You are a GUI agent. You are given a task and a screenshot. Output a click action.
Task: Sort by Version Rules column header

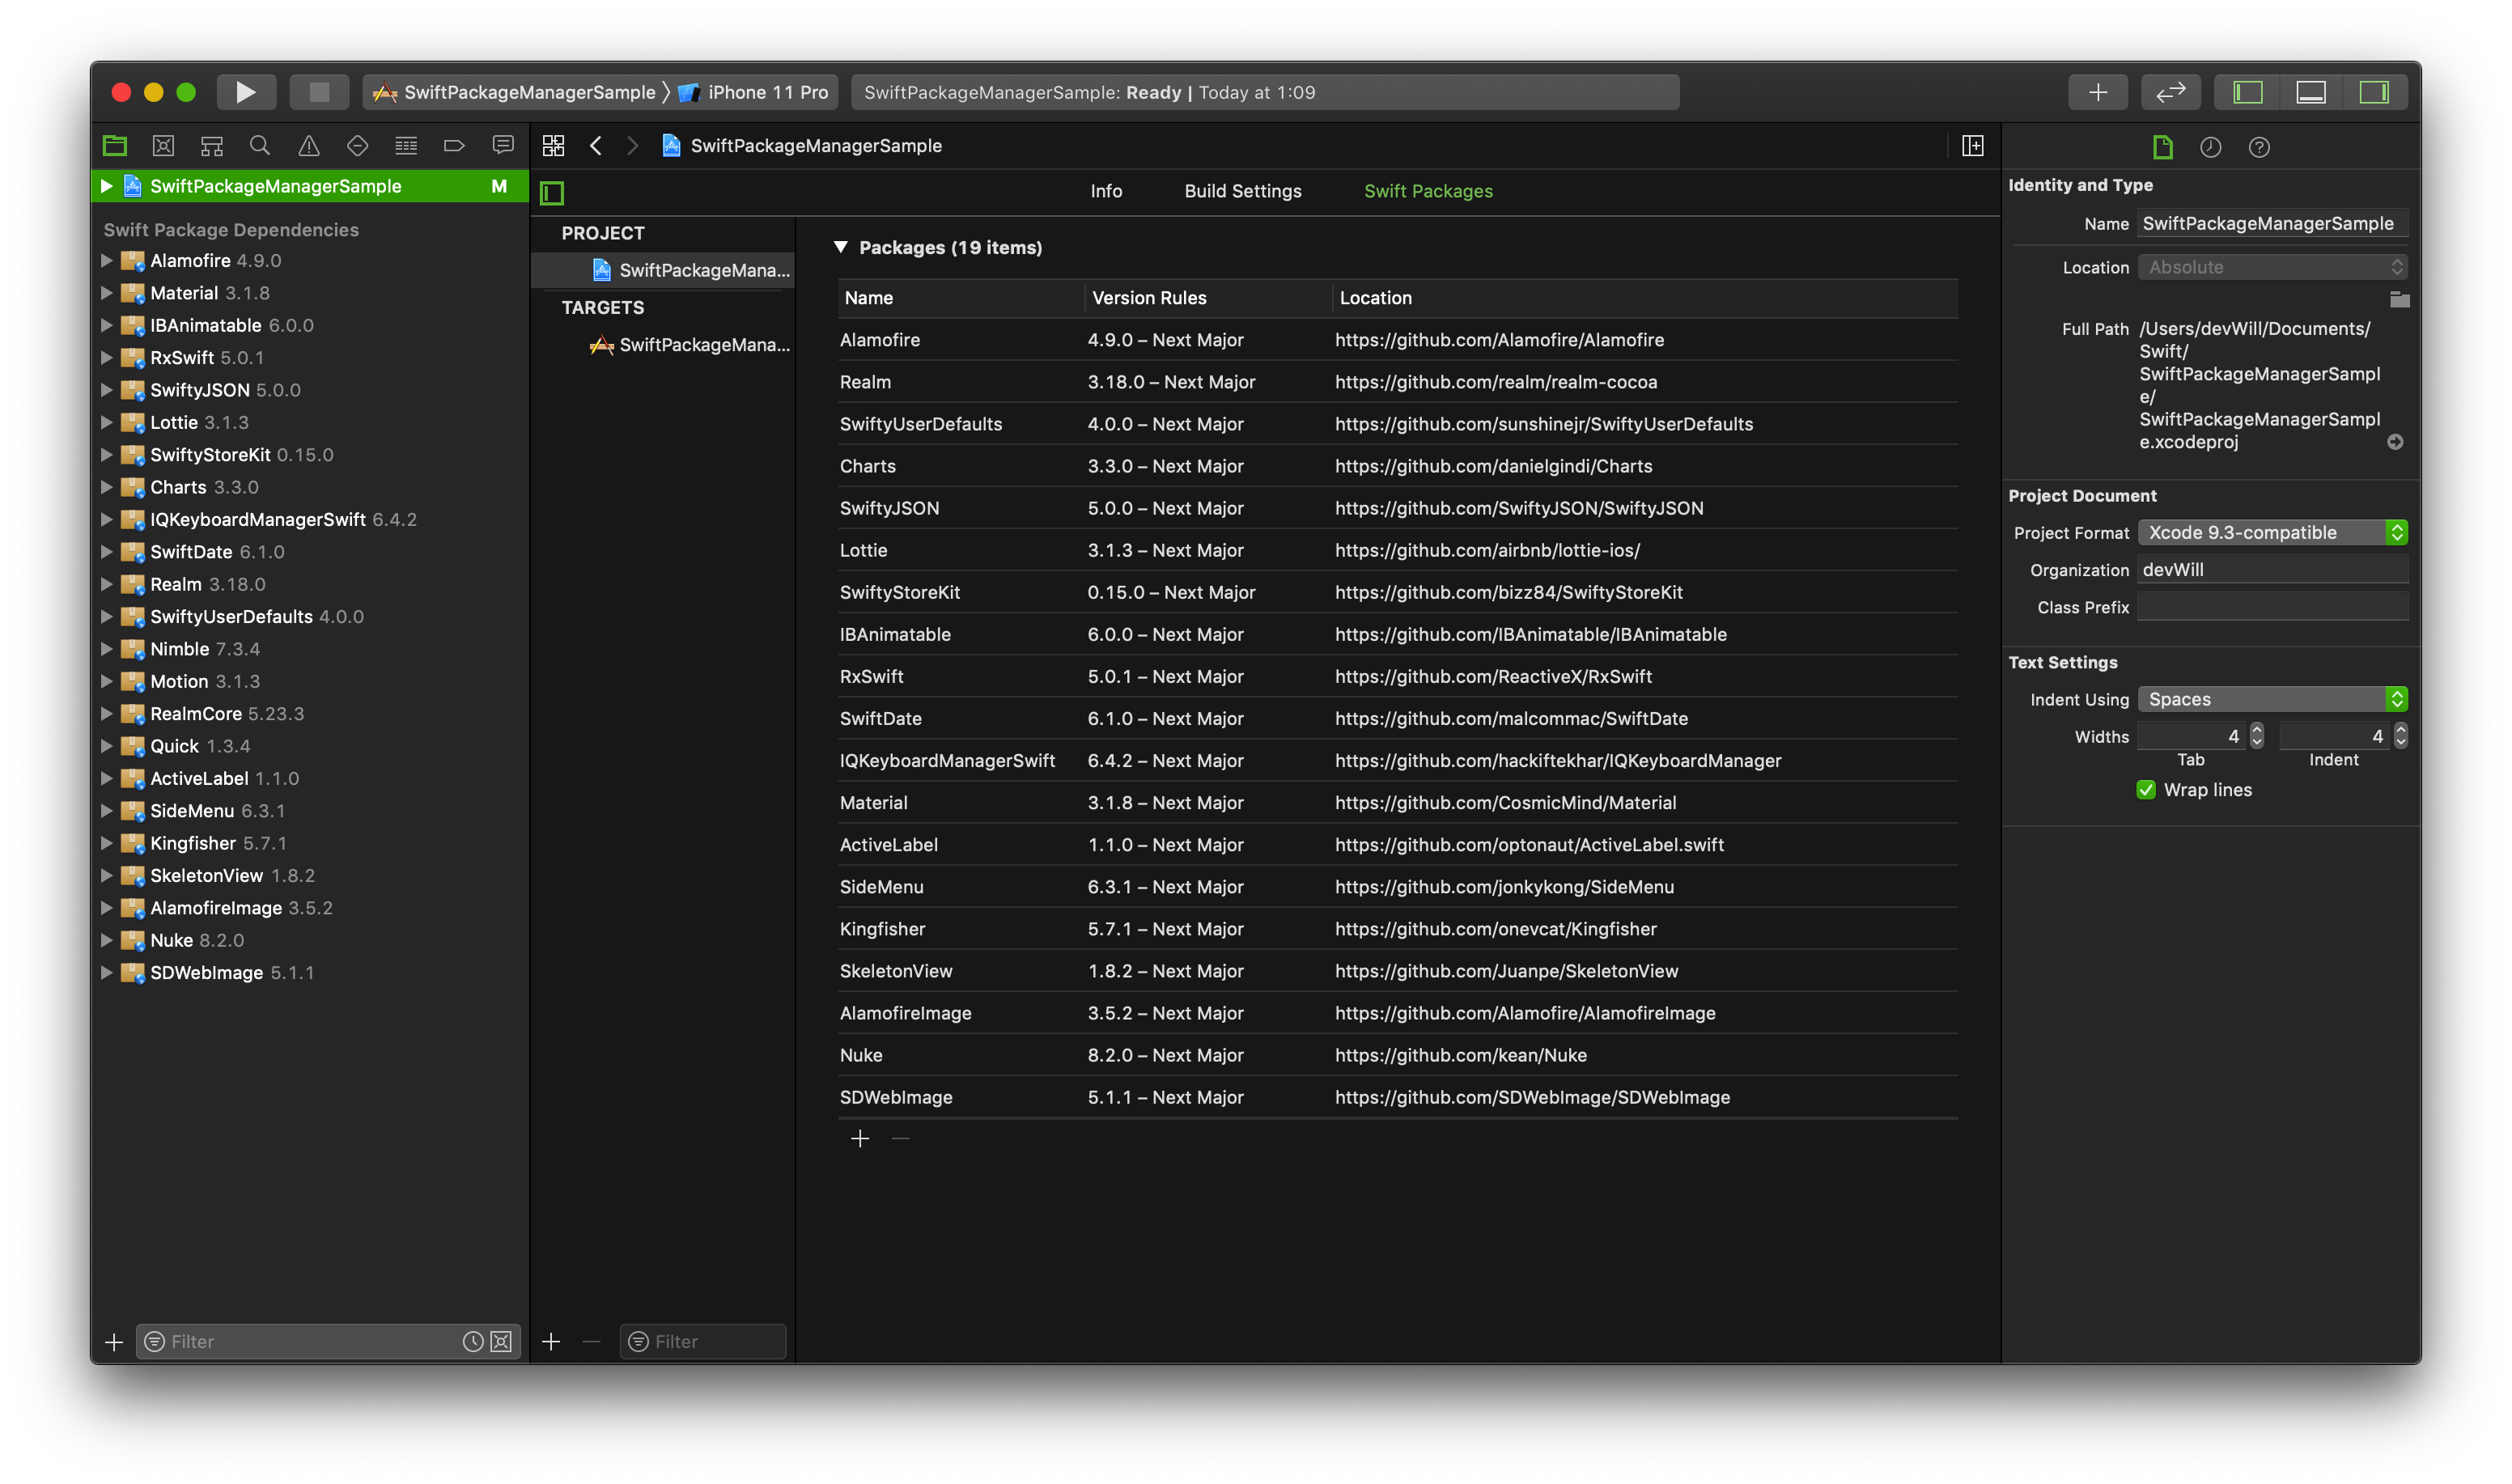tap(1208, 298)
